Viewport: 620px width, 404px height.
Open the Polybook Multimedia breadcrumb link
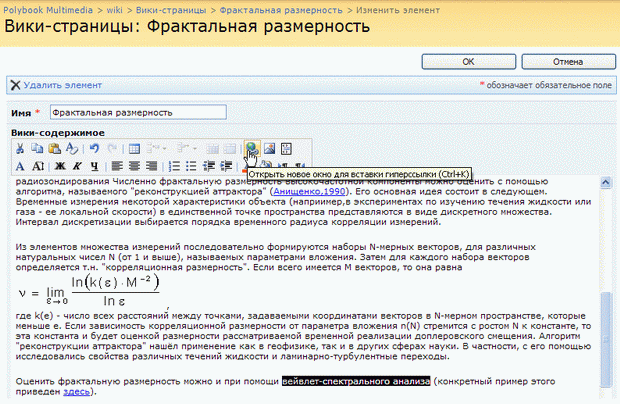[48, 10]
